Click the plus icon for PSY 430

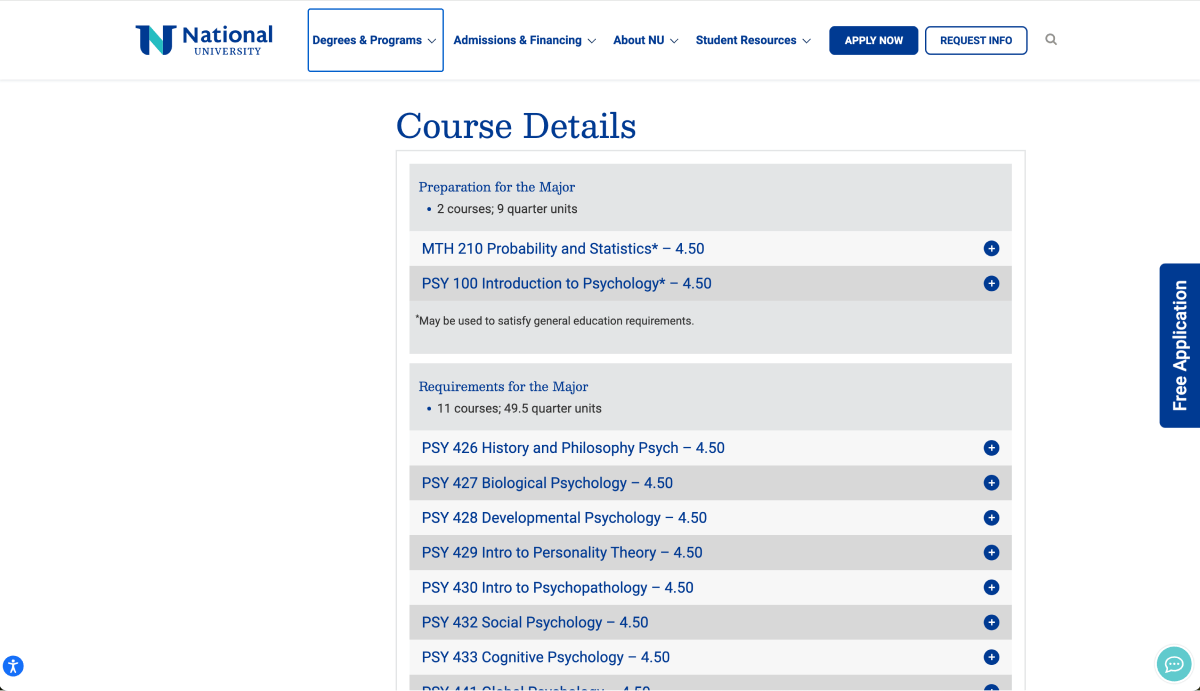click(991, 587)
